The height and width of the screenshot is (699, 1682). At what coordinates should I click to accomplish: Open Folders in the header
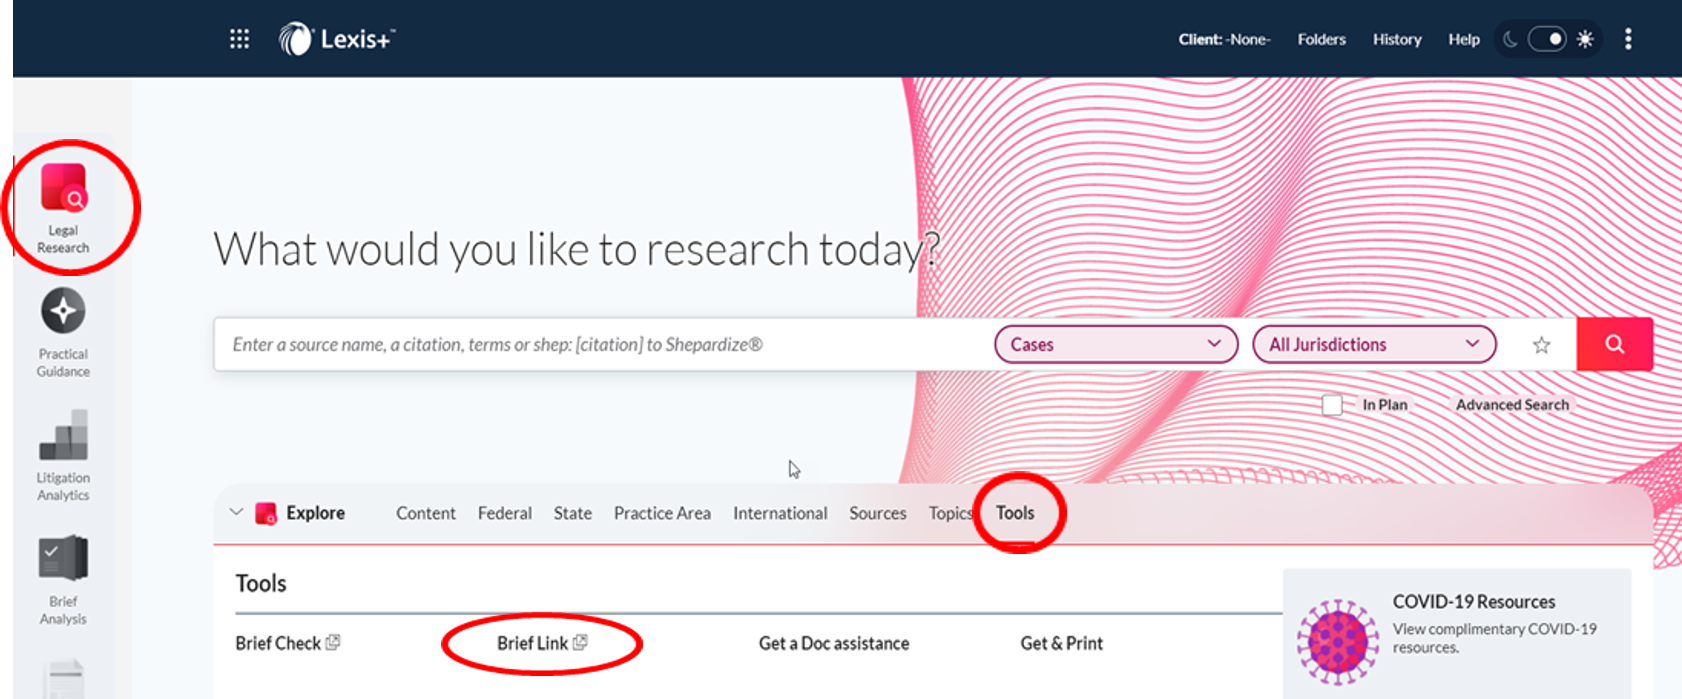point(1321,39)
